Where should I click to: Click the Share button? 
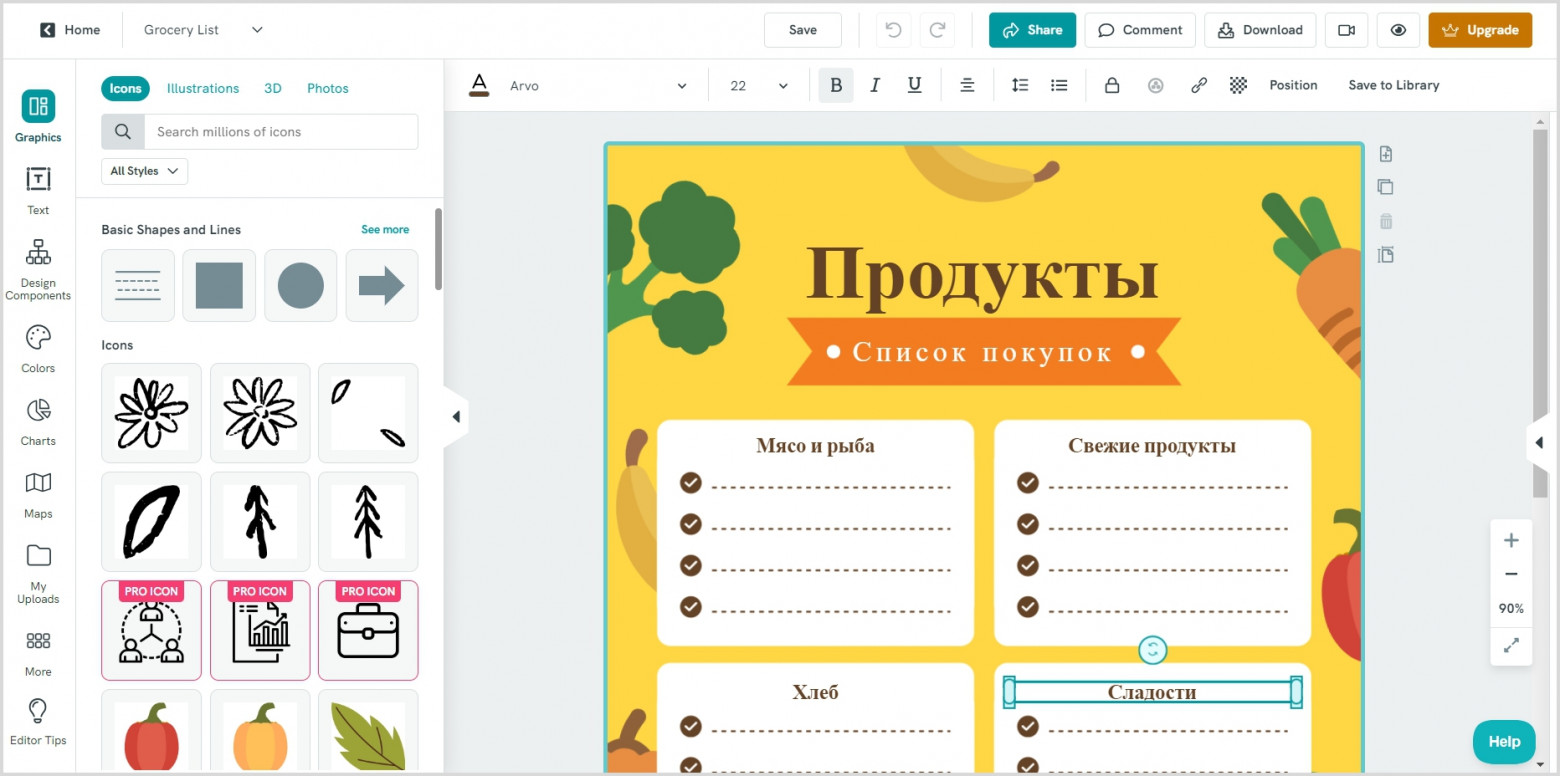tap(1032, 30)
